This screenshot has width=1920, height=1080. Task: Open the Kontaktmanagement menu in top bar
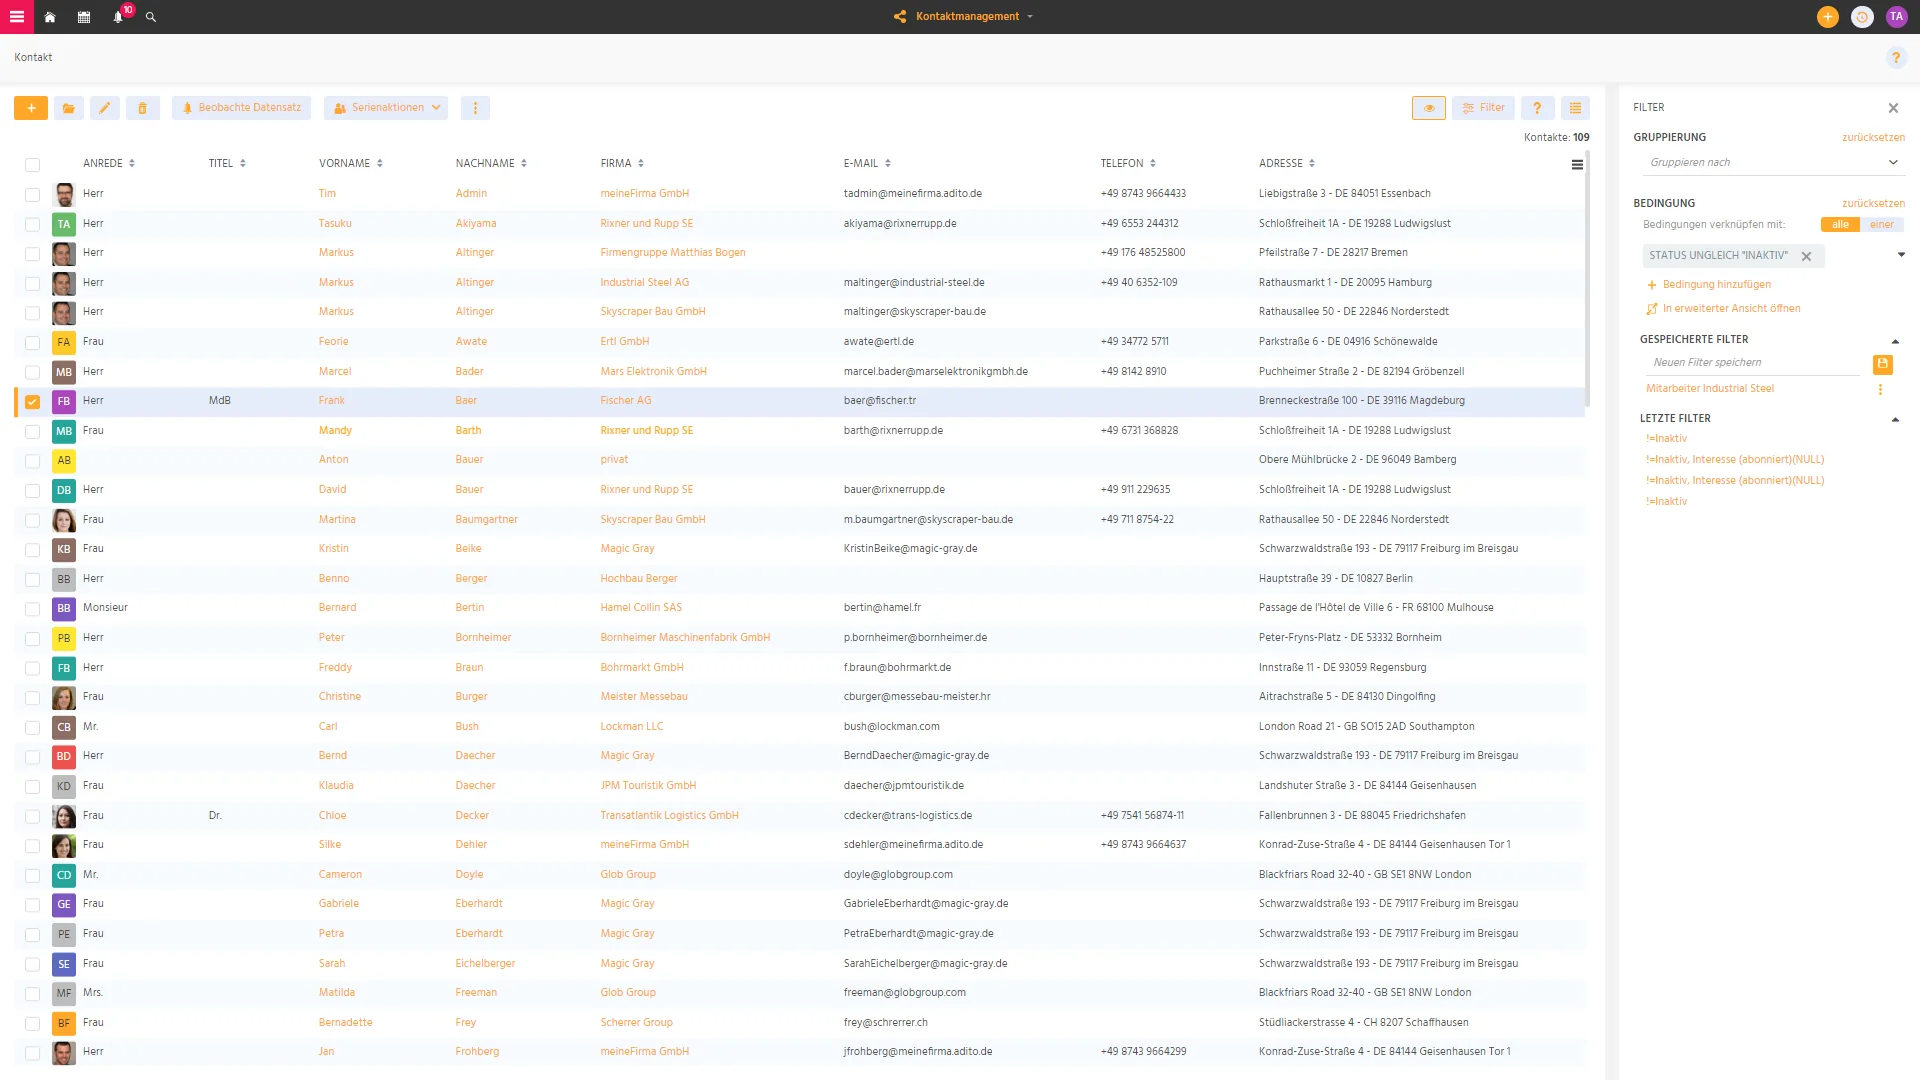tap(964, 17)
